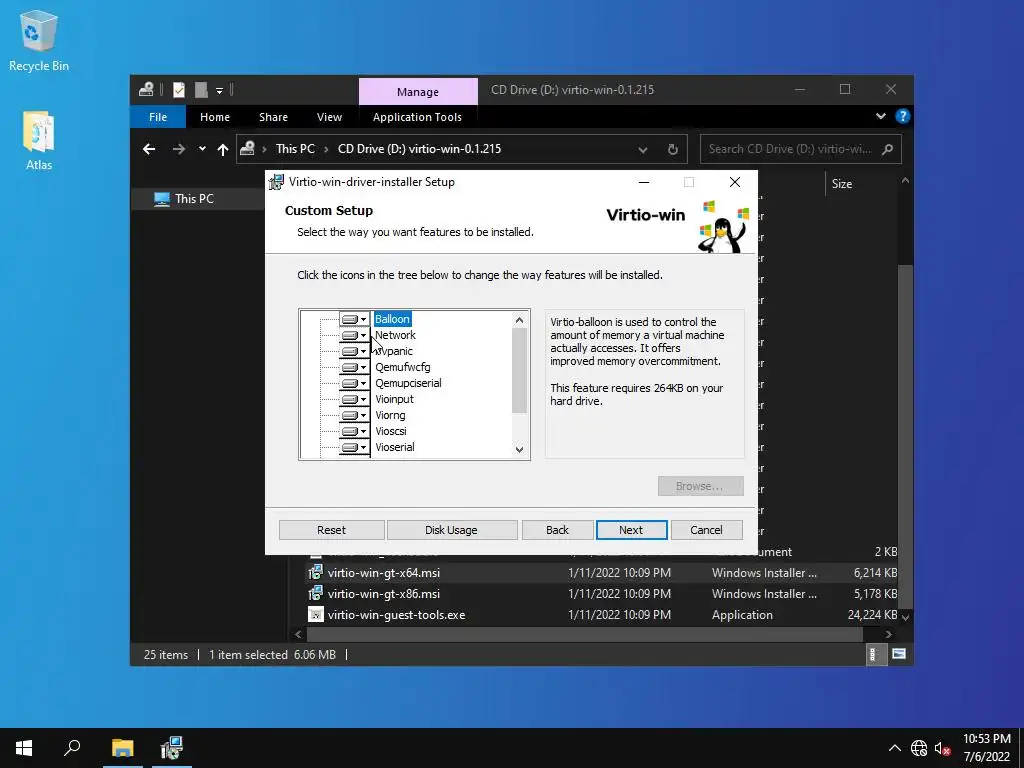1024x768 pixels.
Task: Select the Vioserial feature label
Action: (394, 447)
